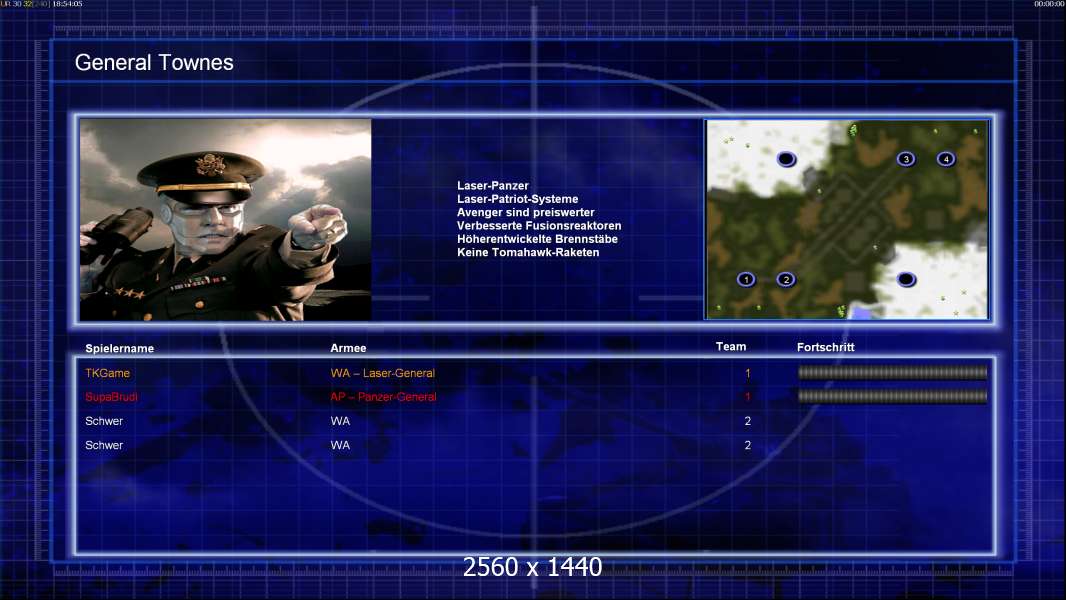Click team number 1 in TKGame's row
This screenshot has width=1066, height=600.
coord(748,373)
